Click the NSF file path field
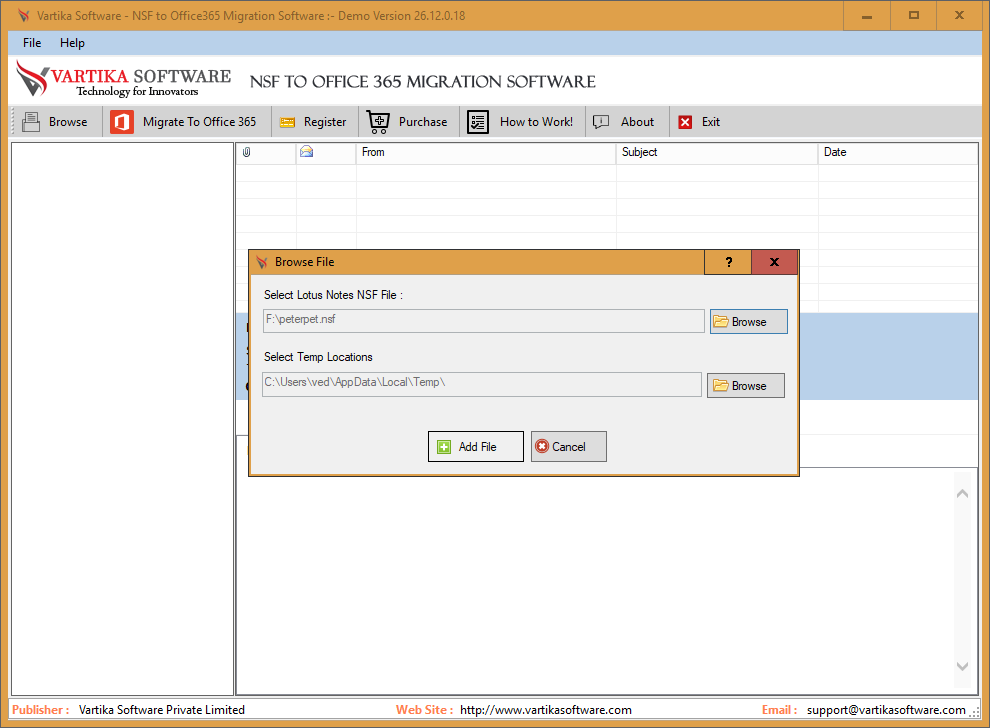 tap(484, 321)
